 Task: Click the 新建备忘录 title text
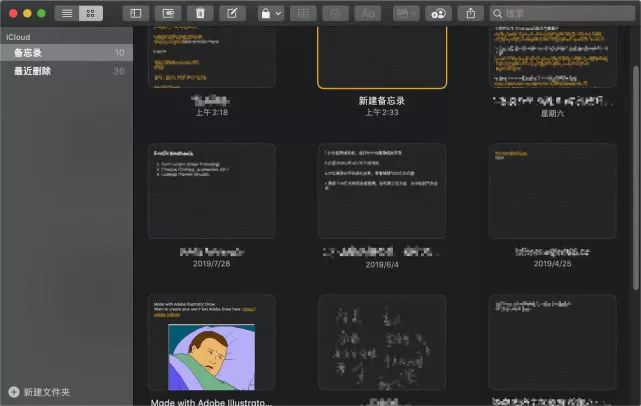click(x=382, y=101)
